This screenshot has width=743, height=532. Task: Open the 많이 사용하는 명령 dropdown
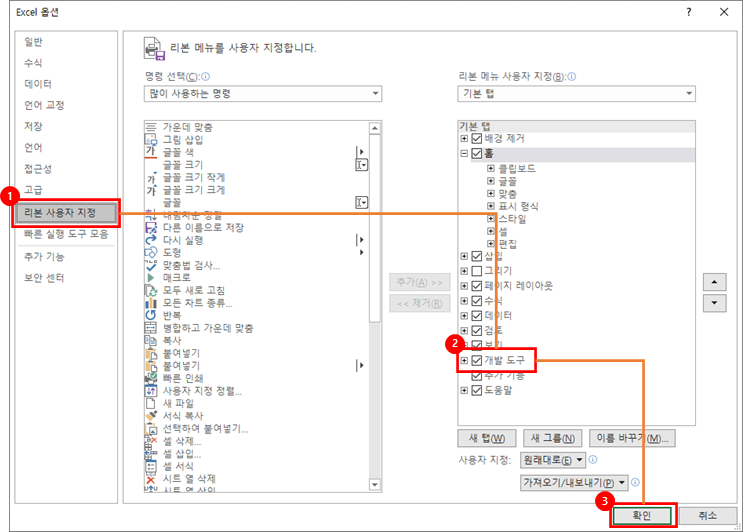(263, 93)
